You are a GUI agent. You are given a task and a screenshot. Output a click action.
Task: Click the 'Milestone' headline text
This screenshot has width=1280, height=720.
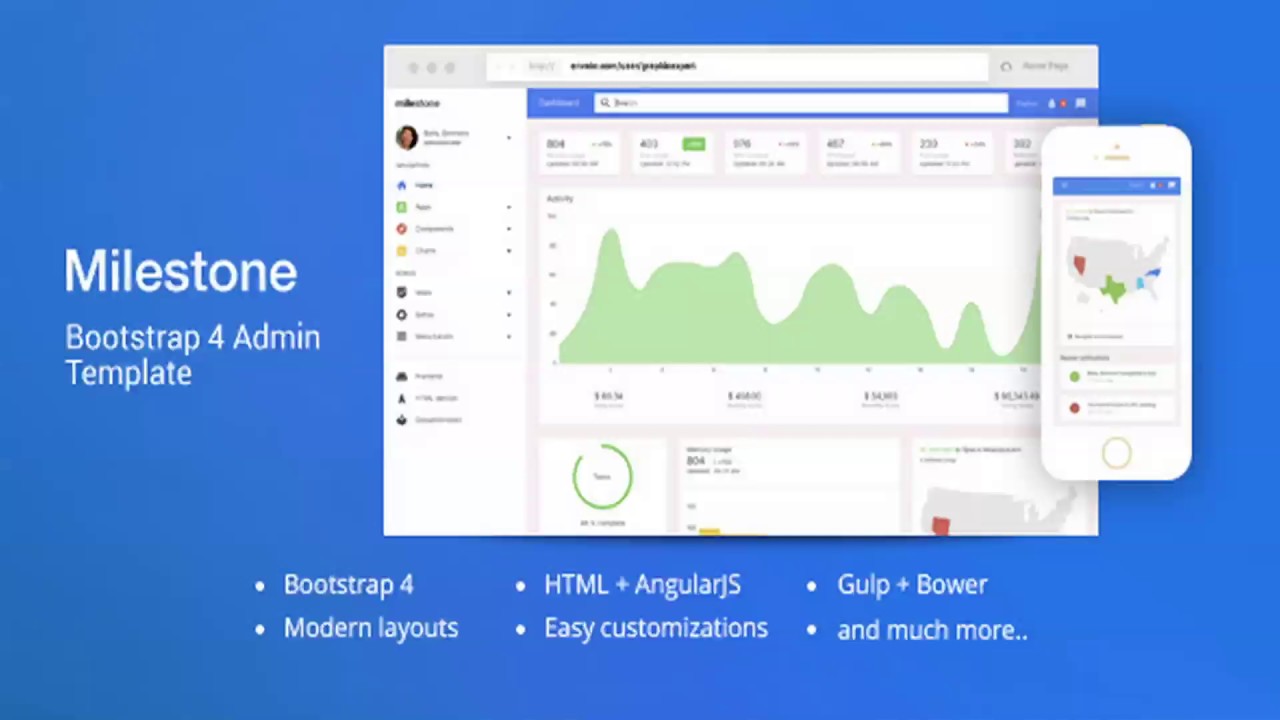(181, 271)
